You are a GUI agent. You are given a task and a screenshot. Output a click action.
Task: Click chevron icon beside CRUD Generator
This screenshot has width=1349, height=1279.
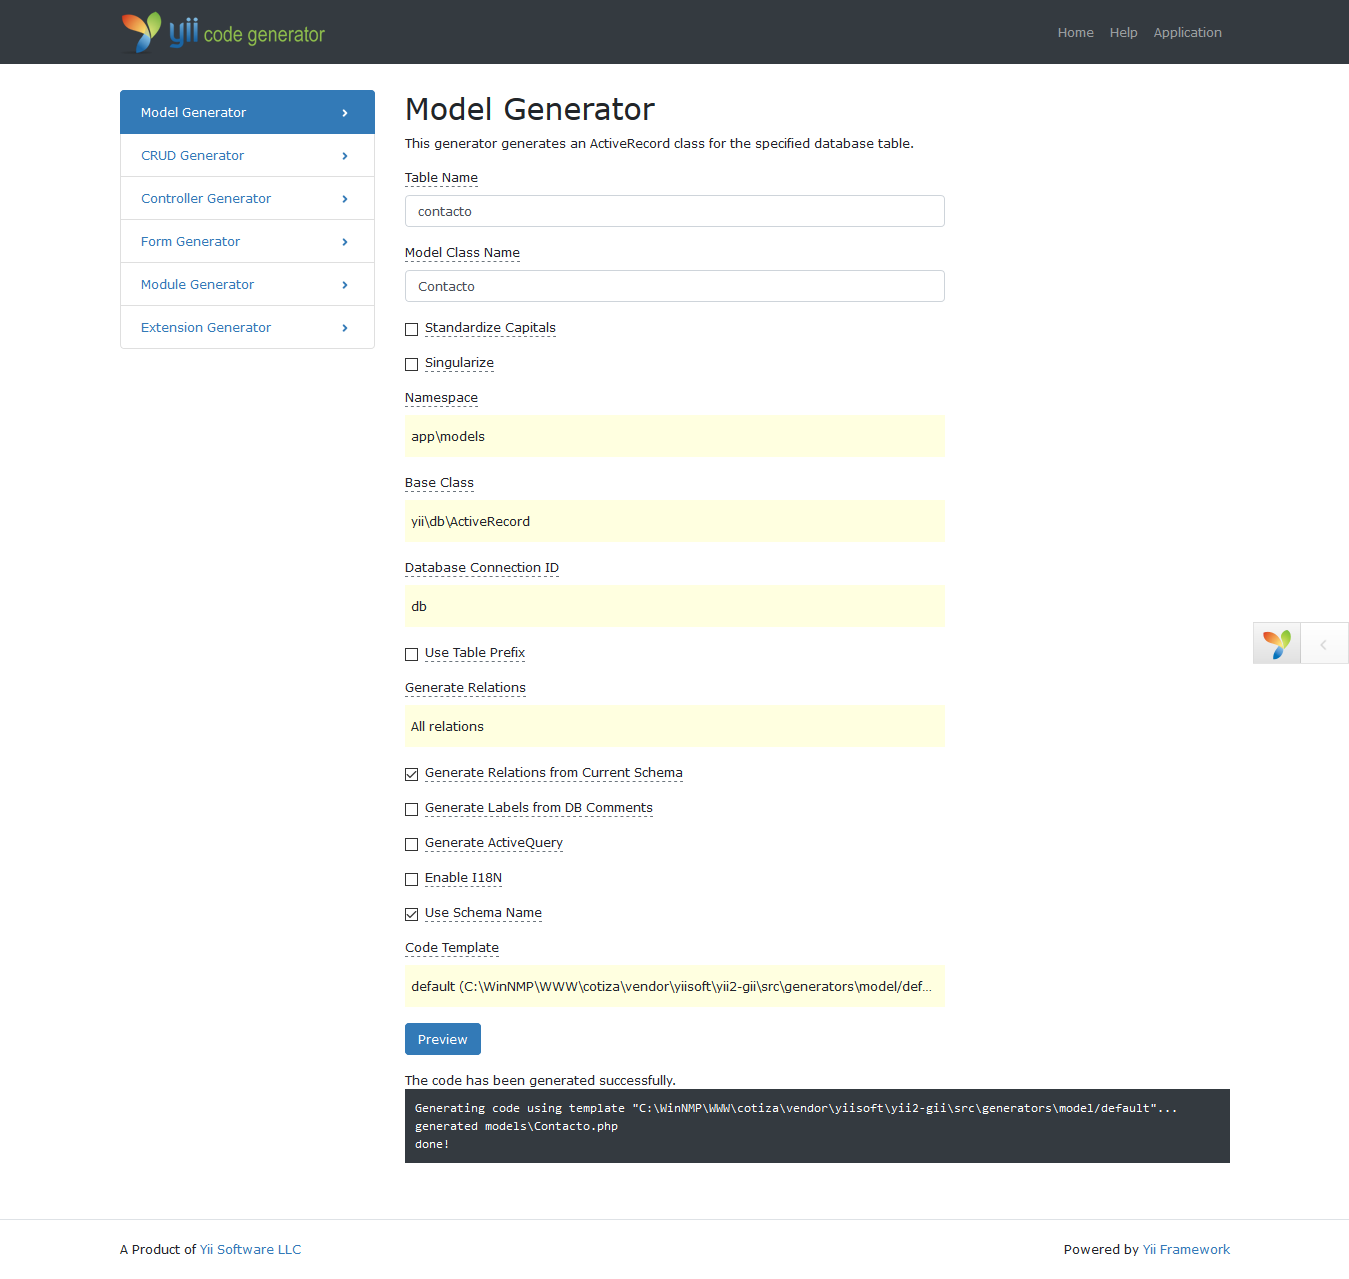[345, 156]
